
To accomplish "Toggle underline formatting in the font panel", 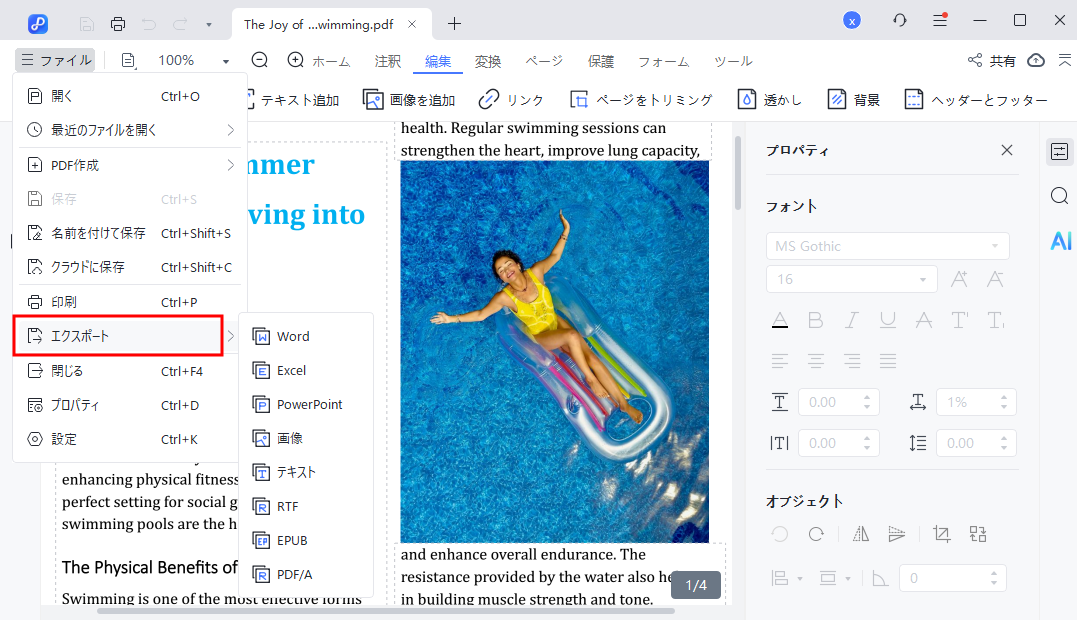I will pos(887,319).
